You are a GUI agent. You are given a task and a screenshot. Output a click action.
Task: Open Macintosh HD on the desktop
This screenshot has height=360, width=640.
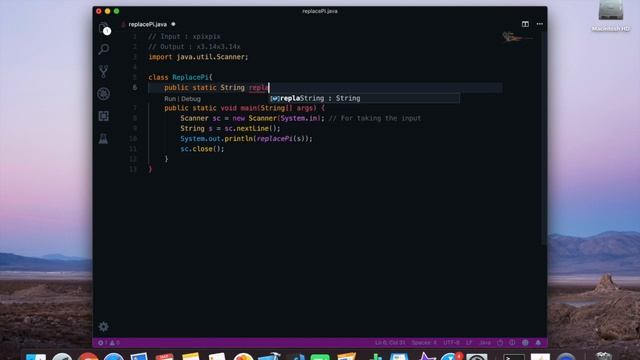(611, 16)
